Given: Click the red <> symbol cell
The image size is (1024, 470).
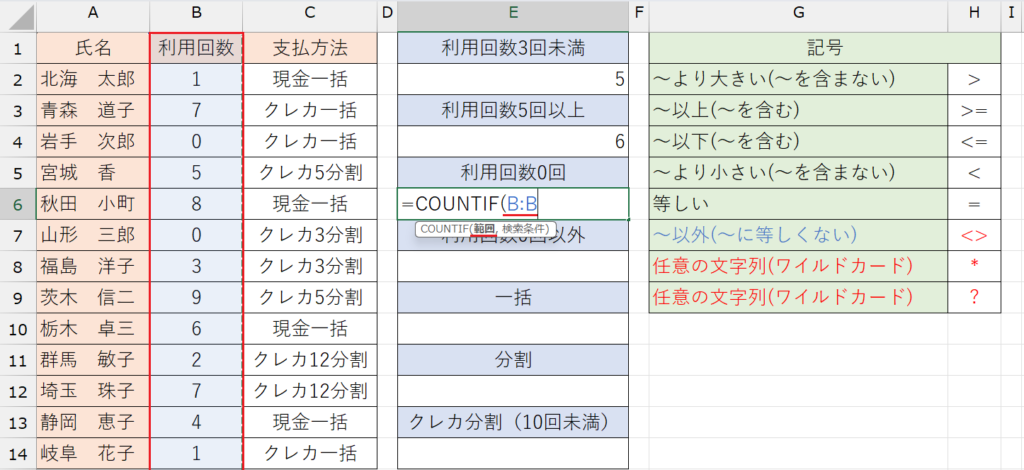Looking at the screenshot, I should click(974, 235).
